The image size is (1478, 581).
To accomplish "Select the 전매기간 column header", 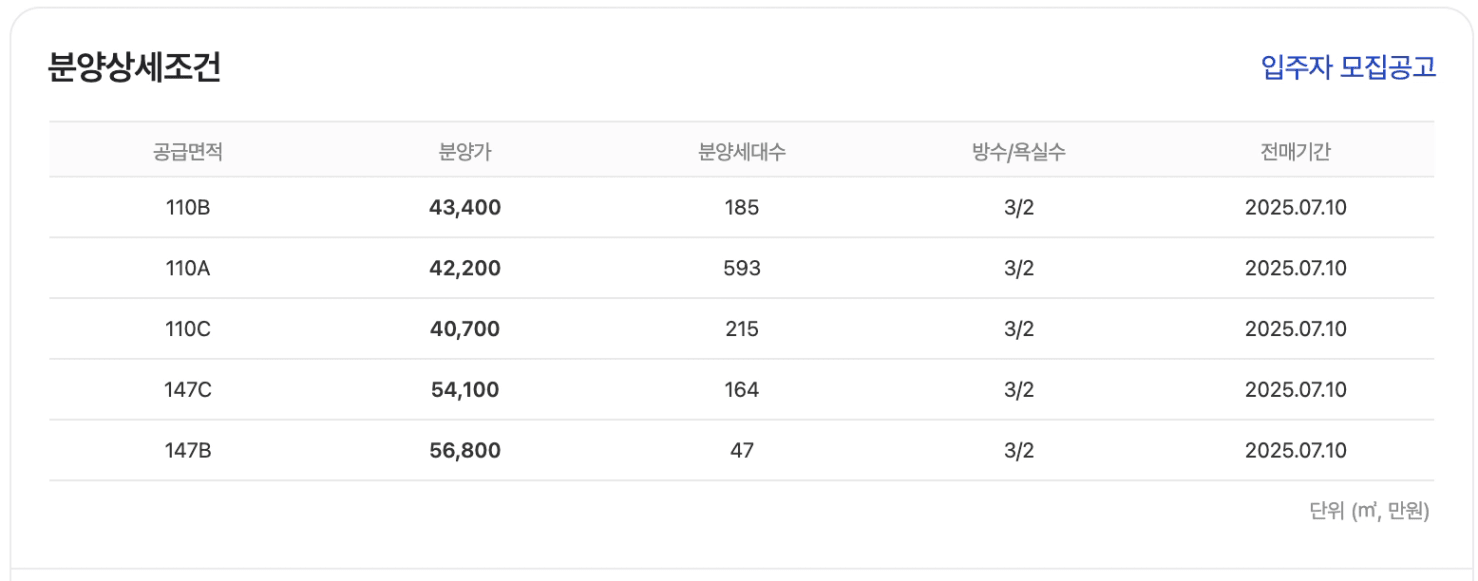I will [1295, 152].
